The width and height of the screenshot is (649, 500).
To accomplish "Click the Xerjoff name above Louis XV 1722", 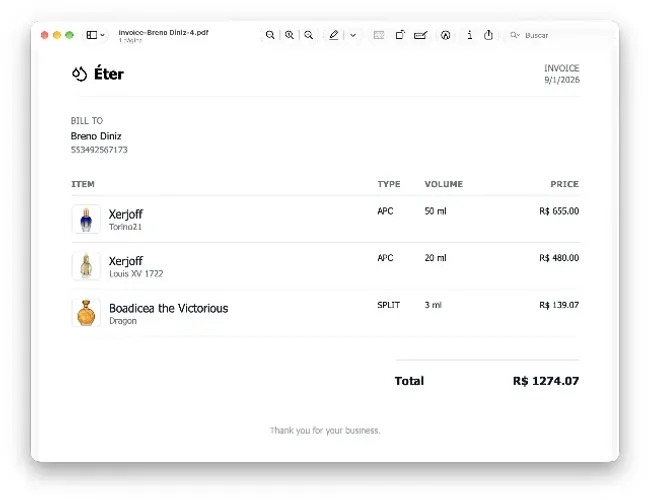I will coord(126,261).
